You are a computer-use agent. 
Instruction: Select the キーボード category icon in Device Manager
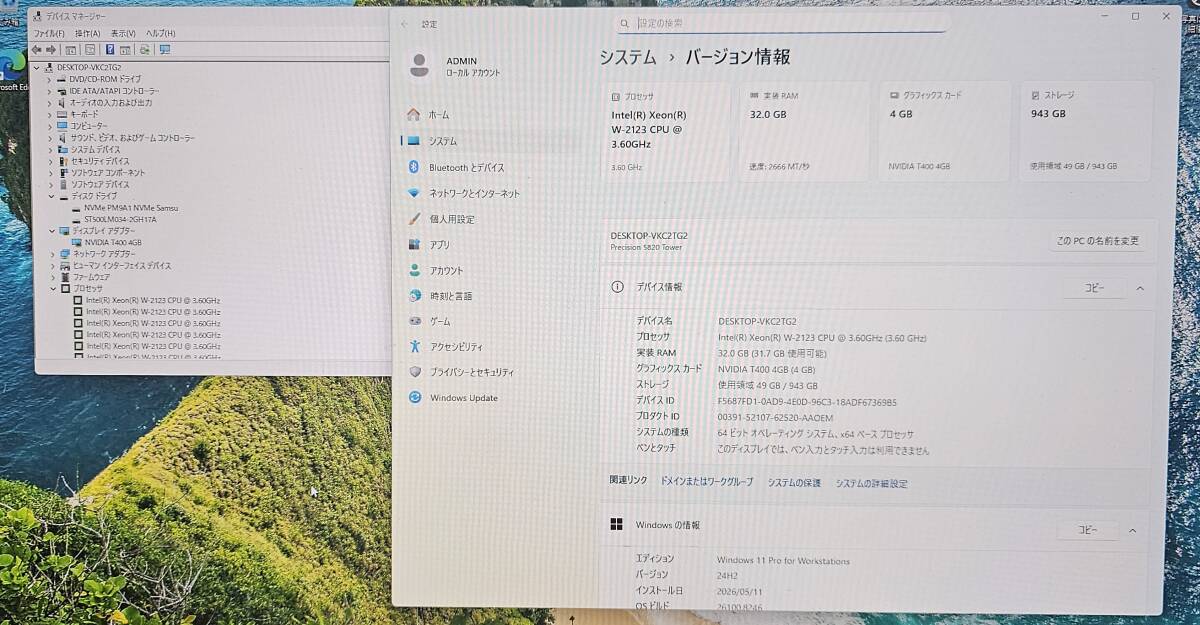(63, 114)
